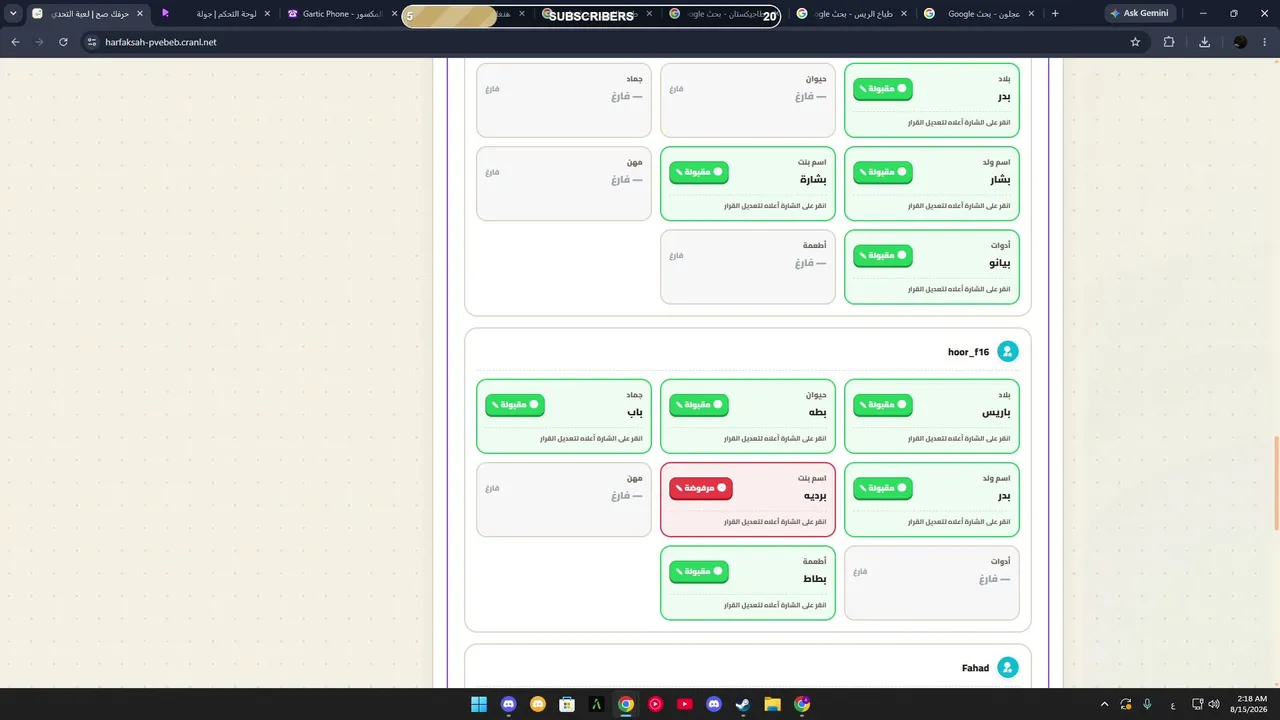The image size is (1280, 720).
Task: Reload the page with the refresh icon
Action: click(63, 42)
